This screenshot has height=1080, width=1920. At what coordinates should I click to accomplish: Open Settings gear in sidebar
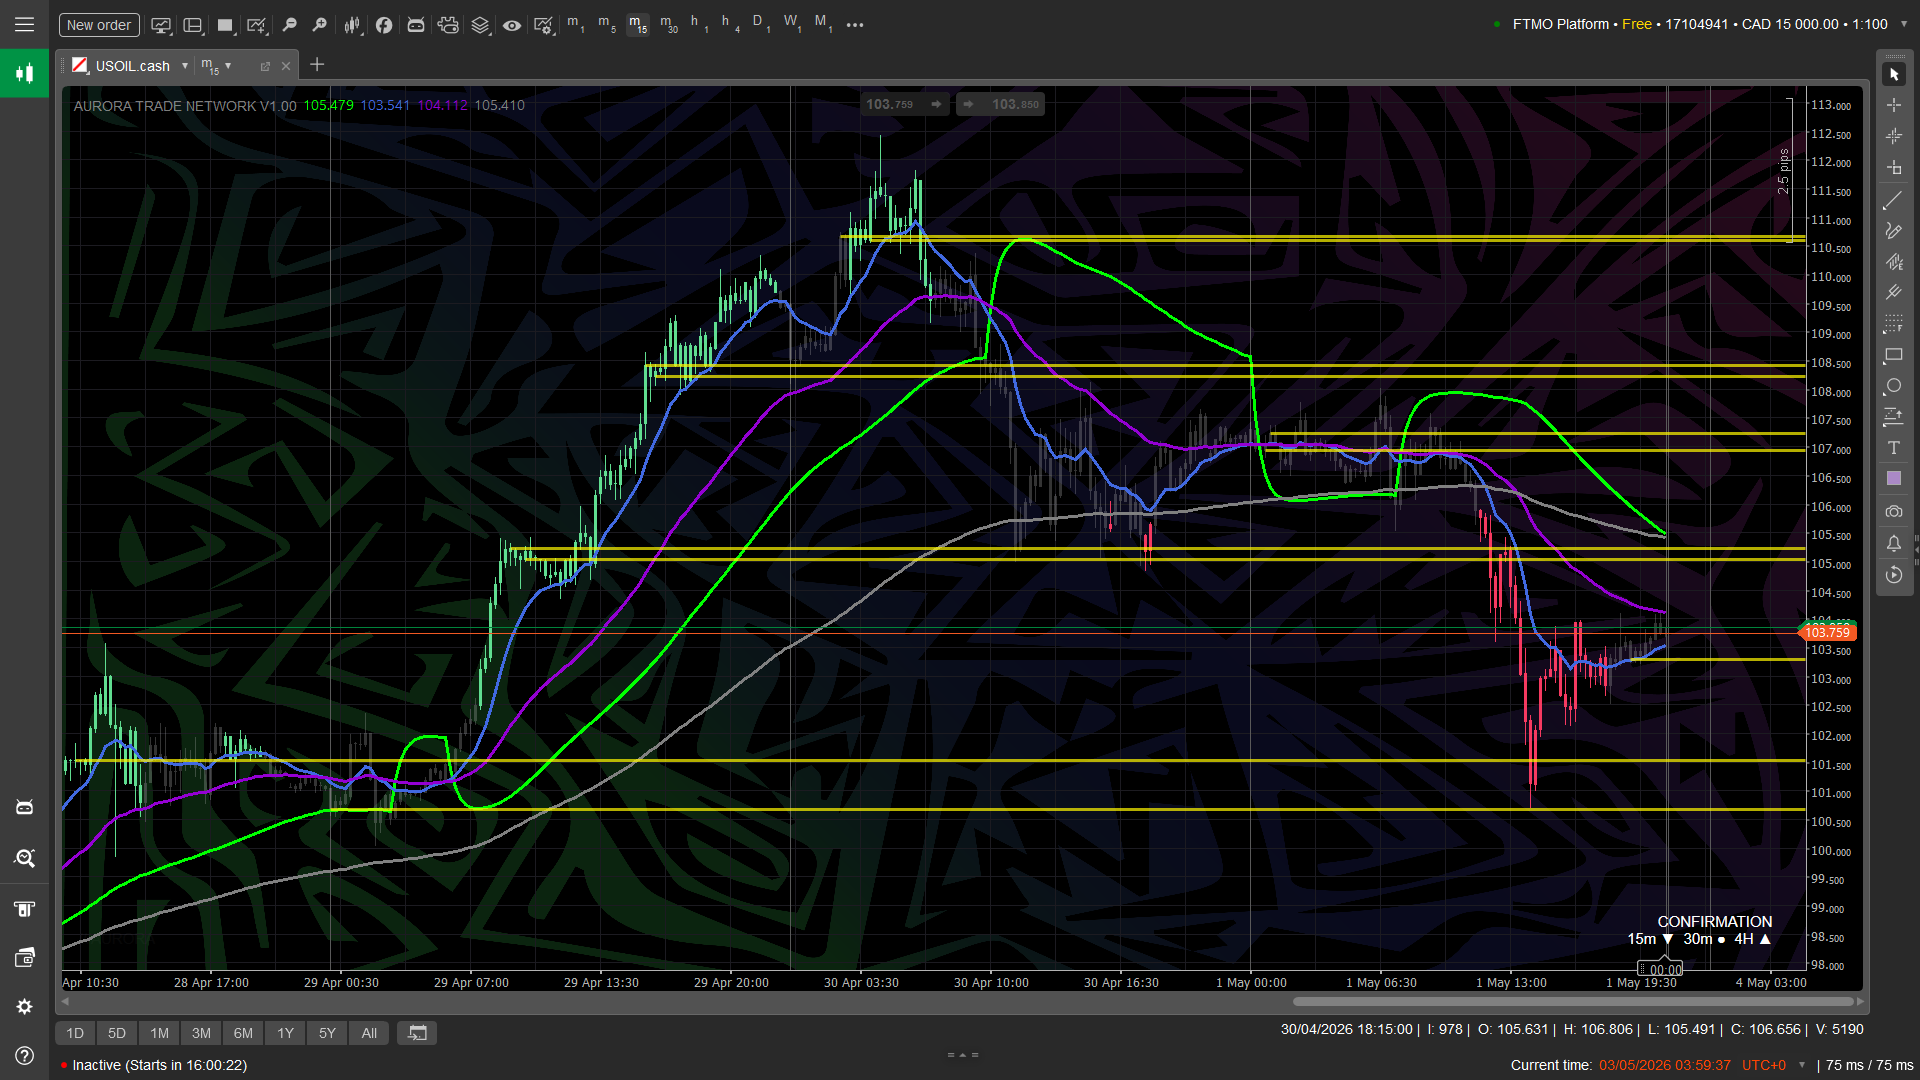(24, 1007)
